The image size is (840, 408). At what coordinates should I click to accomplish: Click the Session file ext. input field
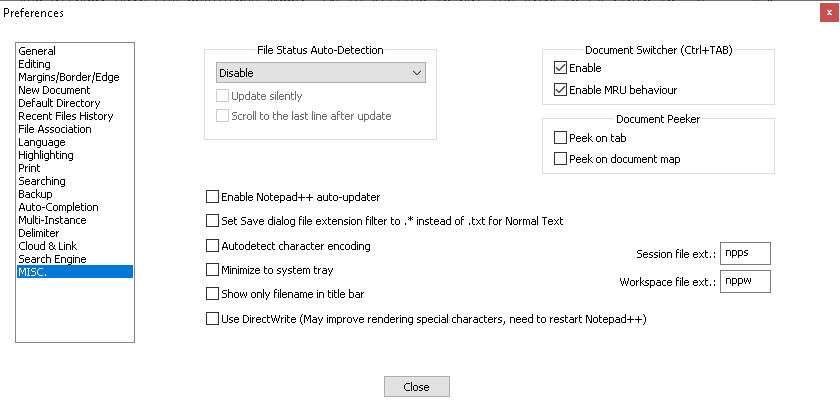[x=745, y=253]
